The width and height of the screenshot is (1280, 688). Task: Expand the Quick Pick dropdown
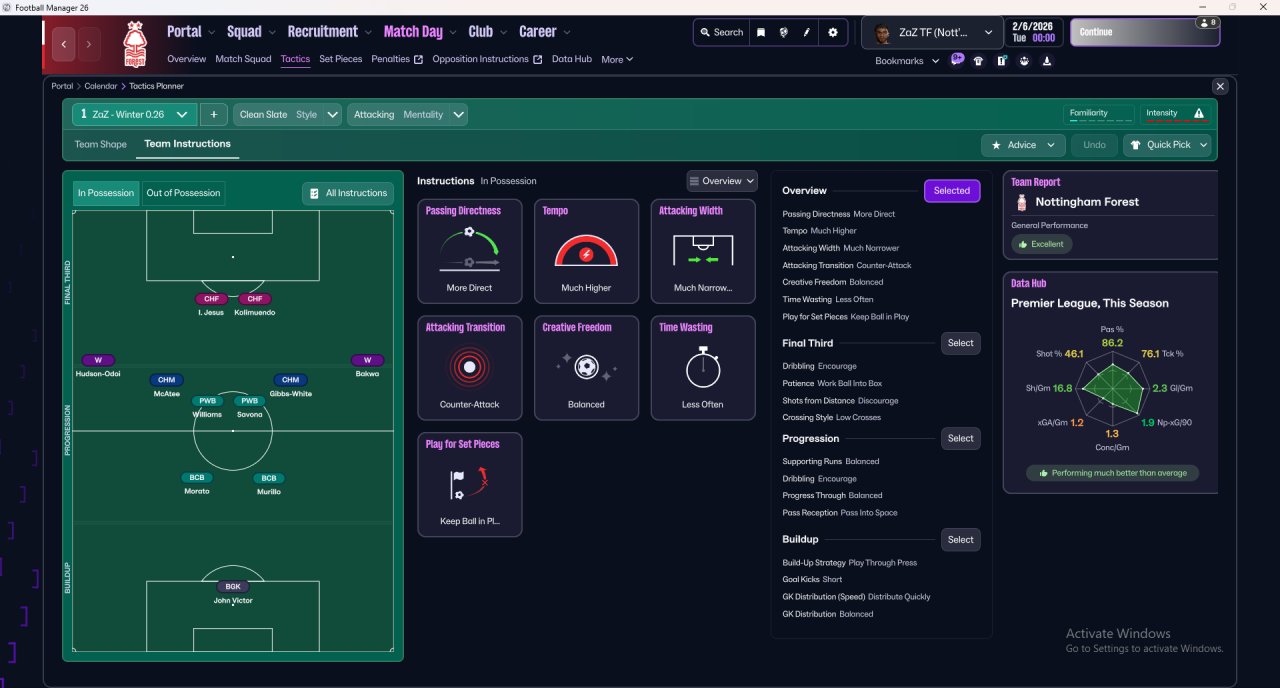tap(1167, 145)
